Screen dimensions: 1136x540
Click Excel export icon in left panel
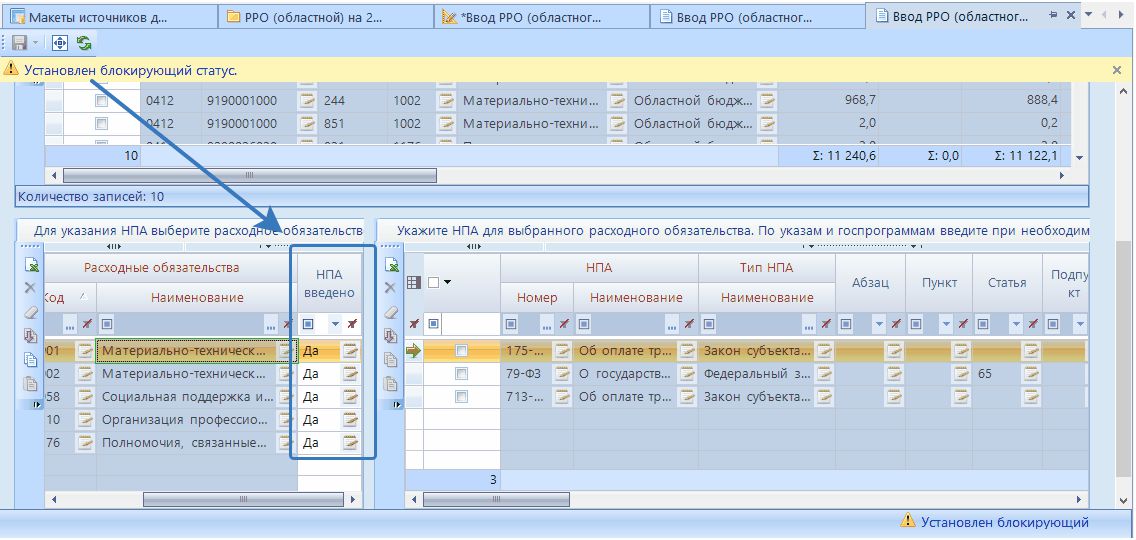click(31, 266)
